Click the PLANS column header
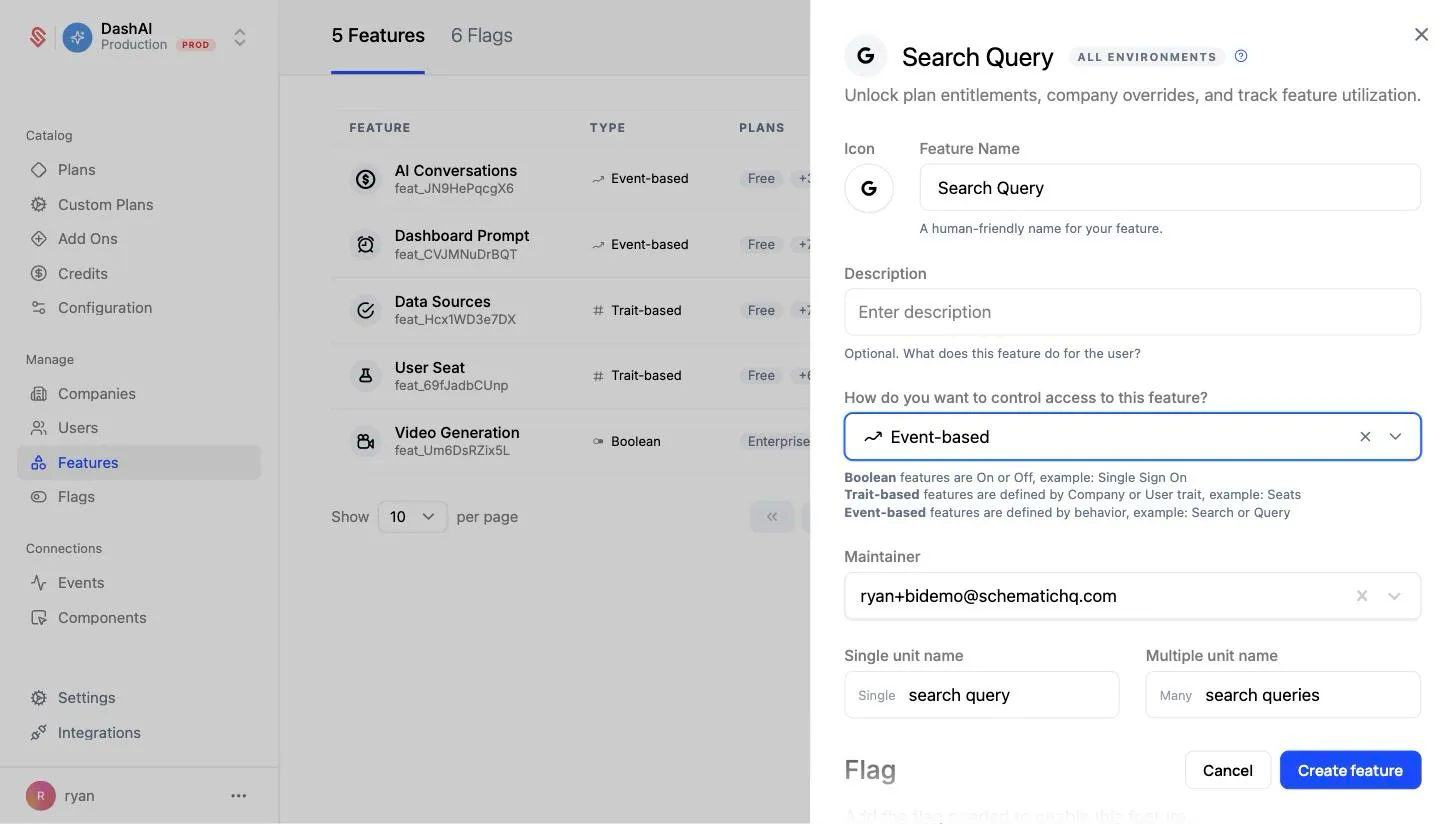1456x824 pixels. pyautogui.click(x=762, y=128)
